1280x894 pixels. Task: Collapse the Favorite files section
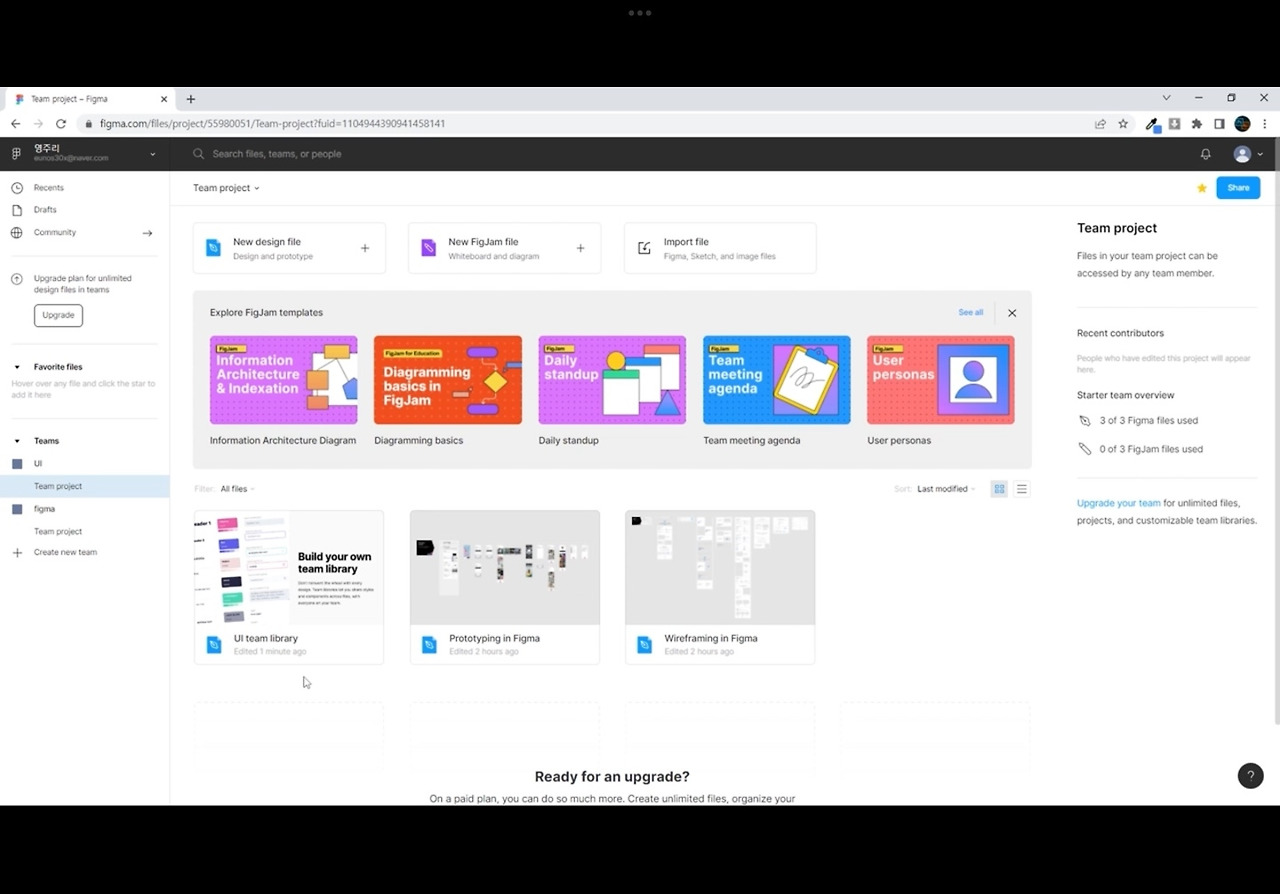pyautogui.click(x=16, y=367)
